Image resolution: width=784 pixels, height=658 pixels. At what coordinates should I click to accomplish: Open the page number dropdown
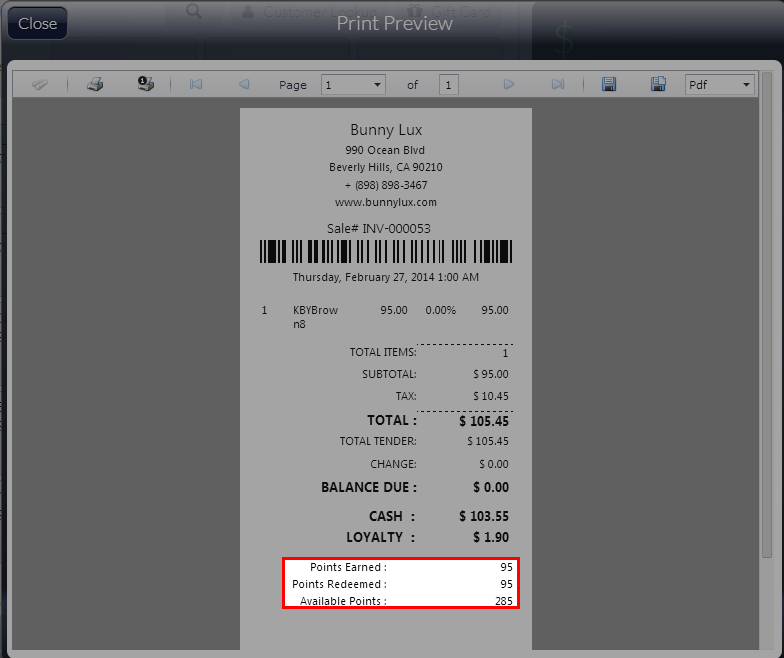377,85
